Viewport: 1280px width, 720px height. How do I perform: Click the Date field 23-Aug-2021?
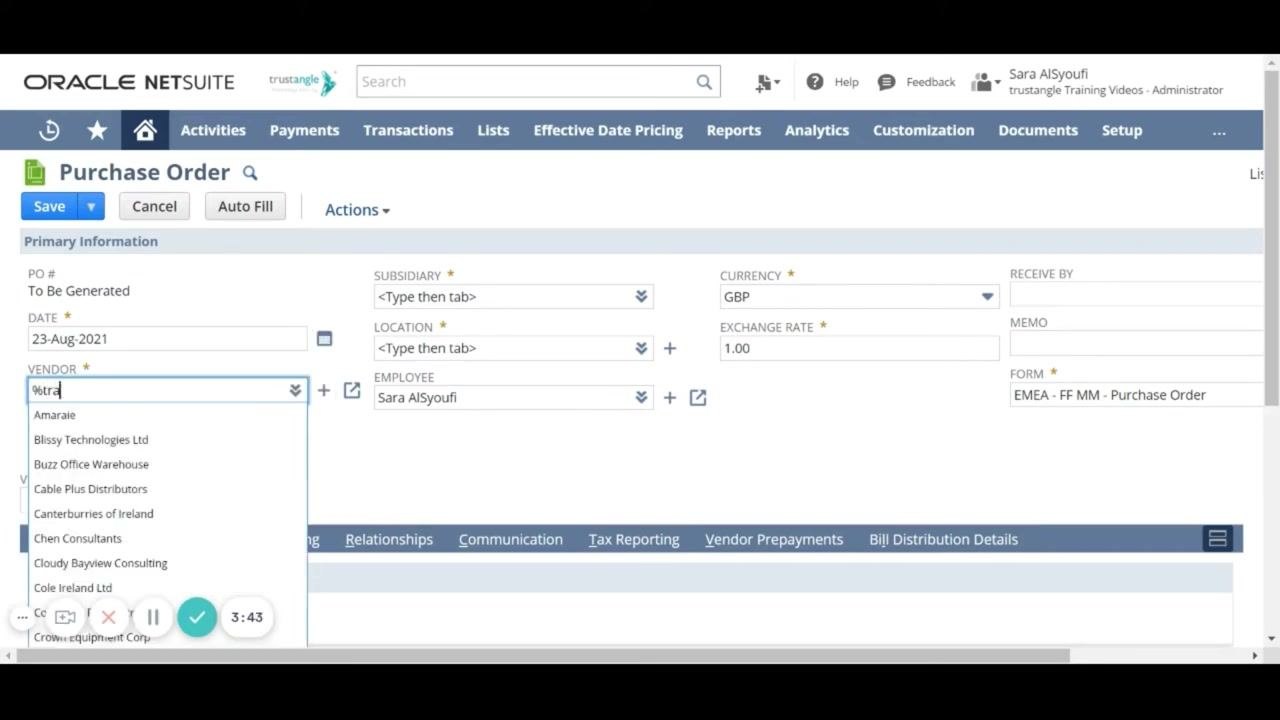point(167,339)
